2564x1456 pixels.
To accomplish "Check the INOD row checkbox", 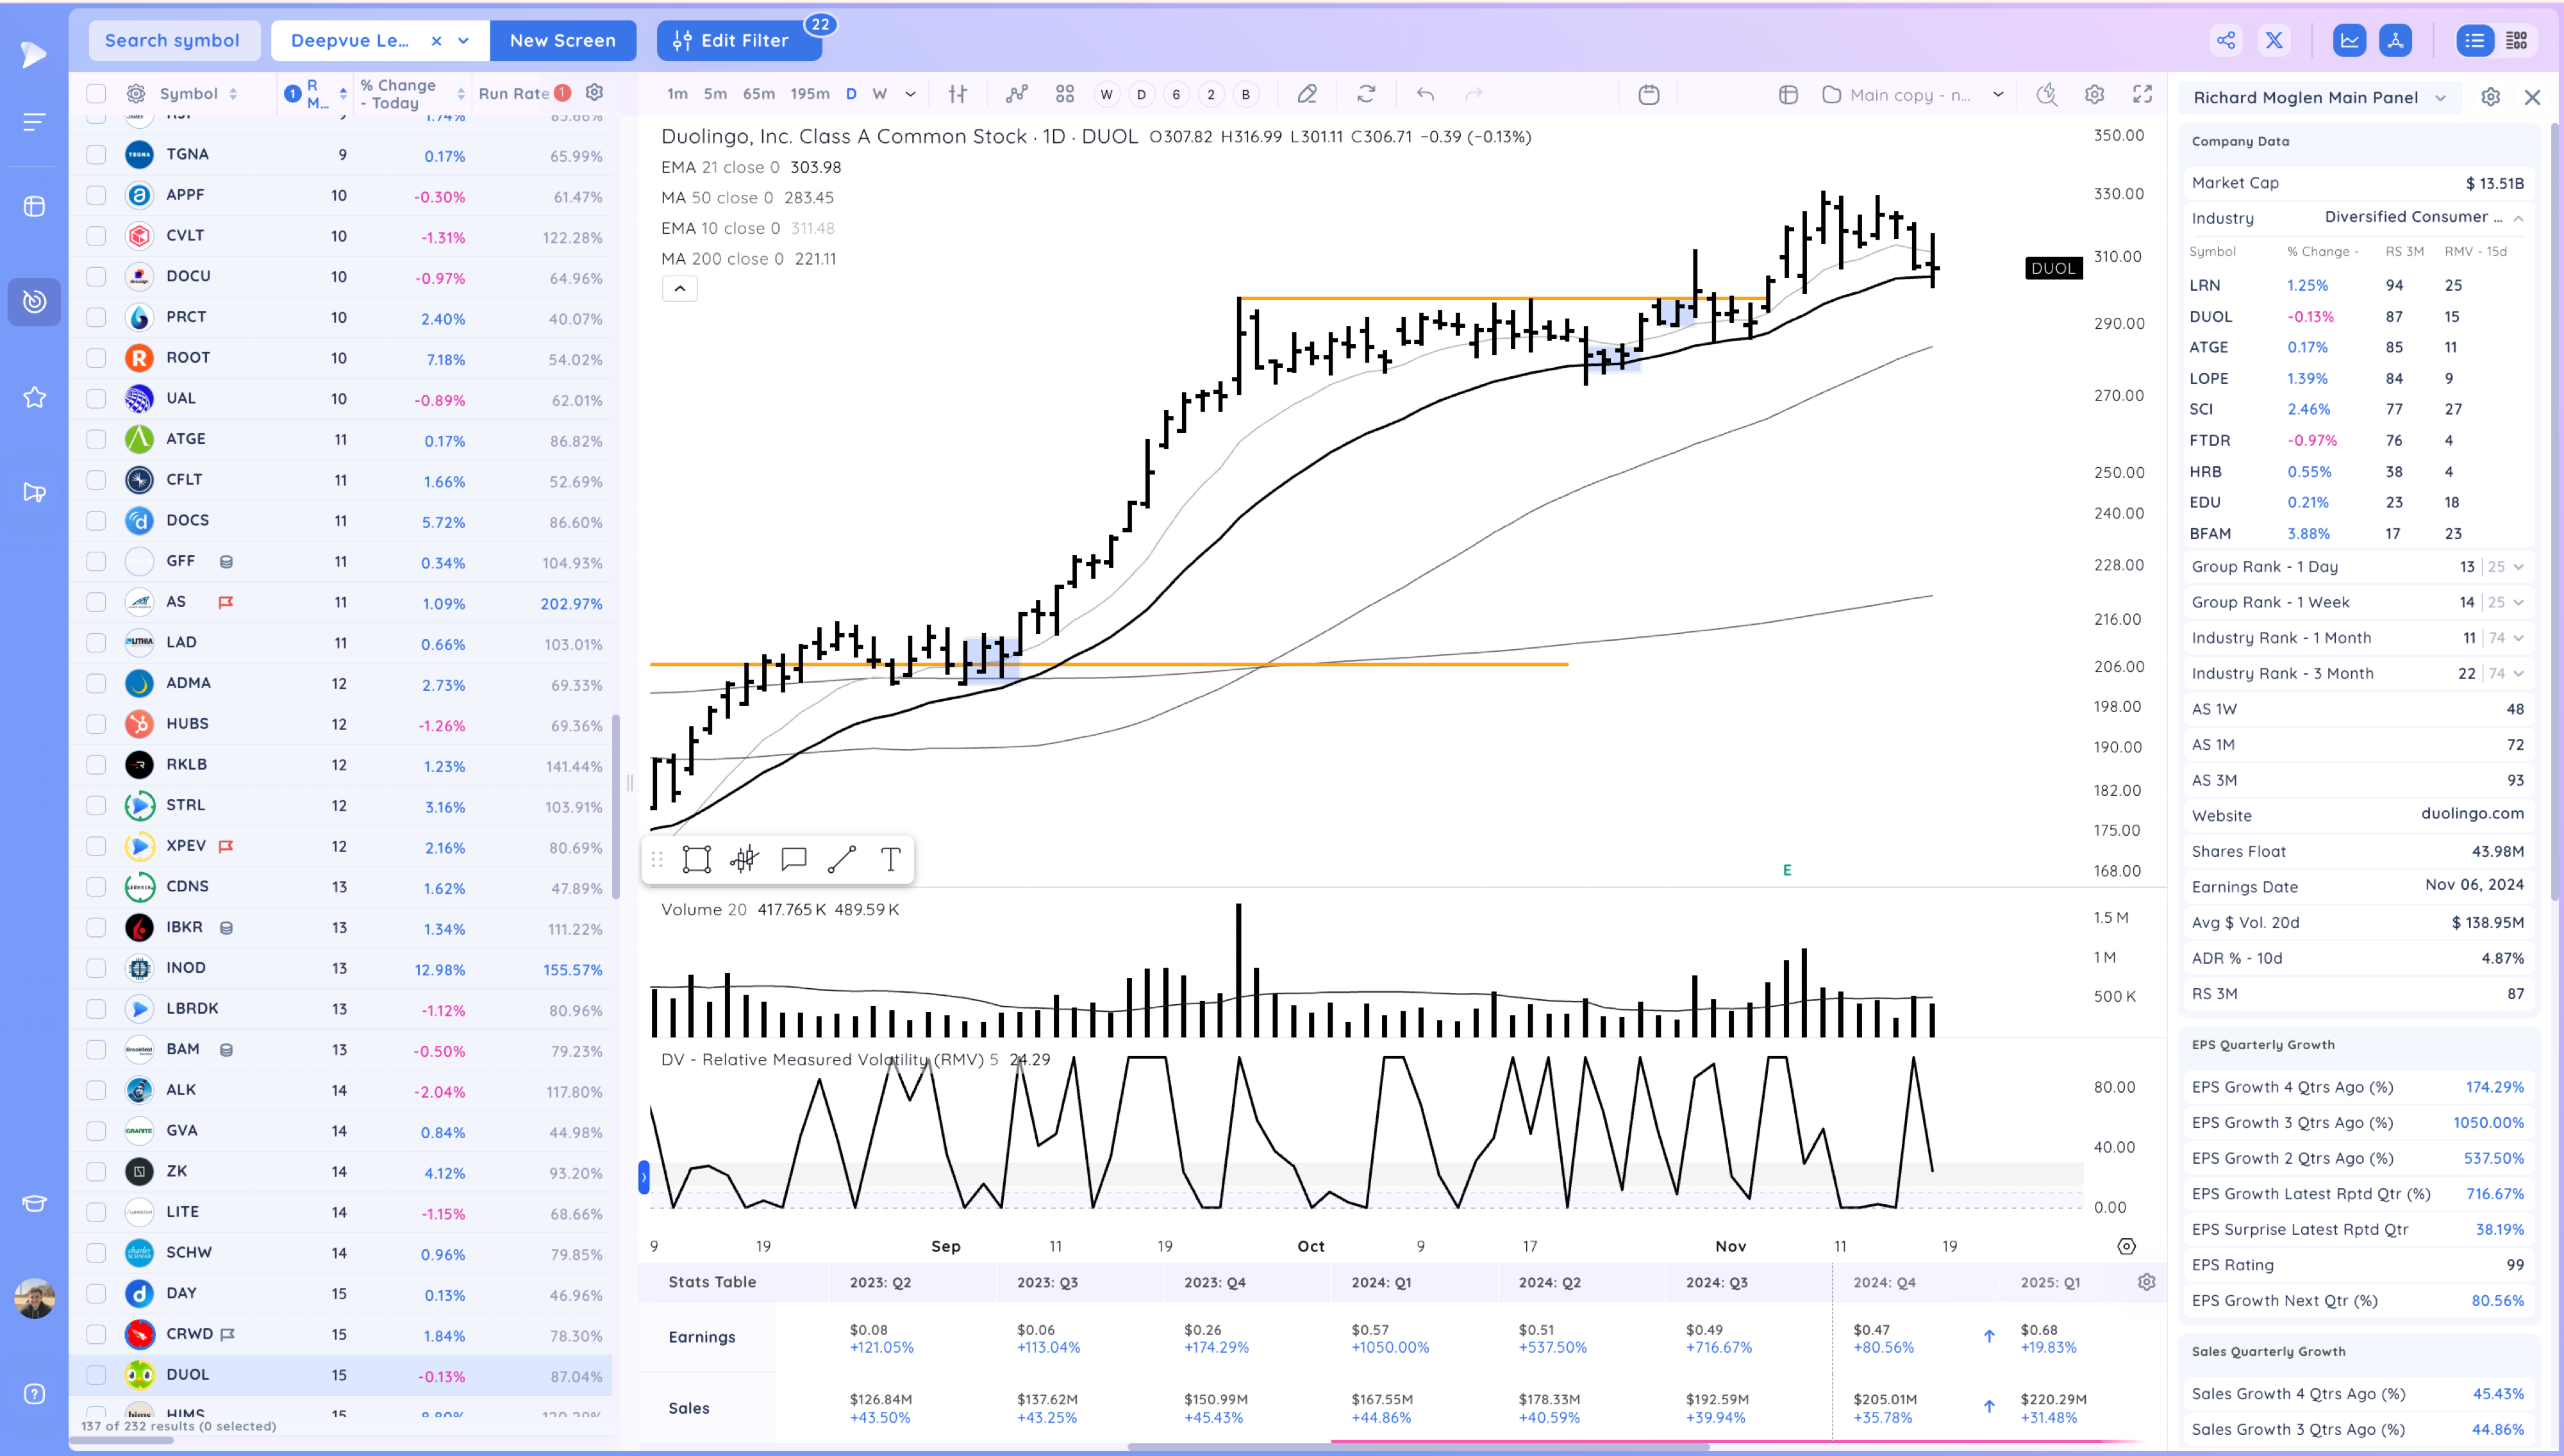I will 96,967.
